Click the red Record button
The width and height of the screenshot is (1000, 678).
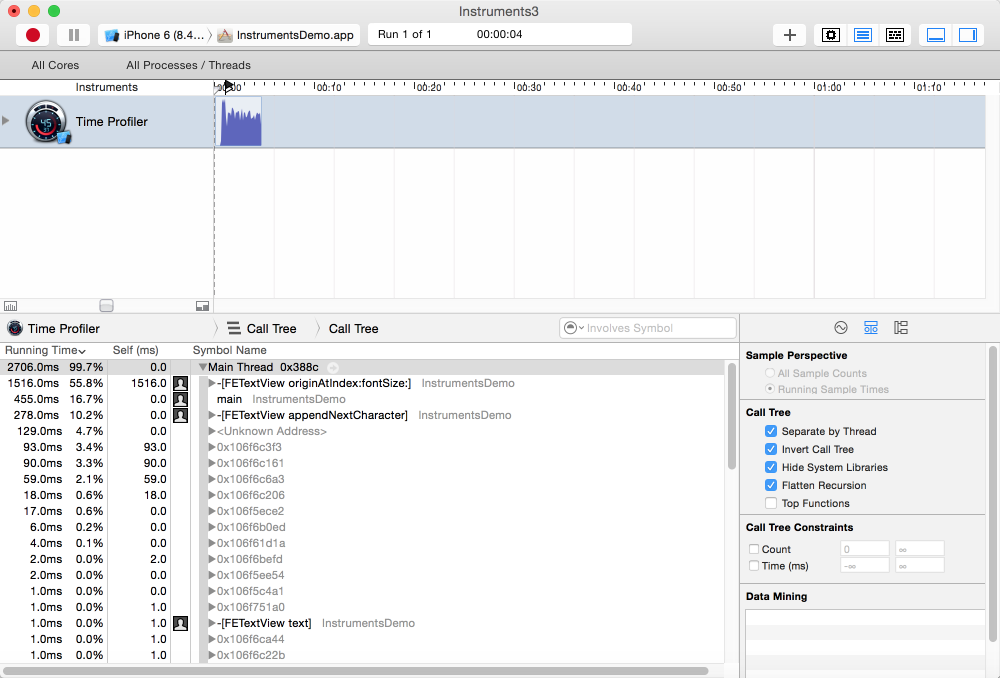tap(33, 35)
